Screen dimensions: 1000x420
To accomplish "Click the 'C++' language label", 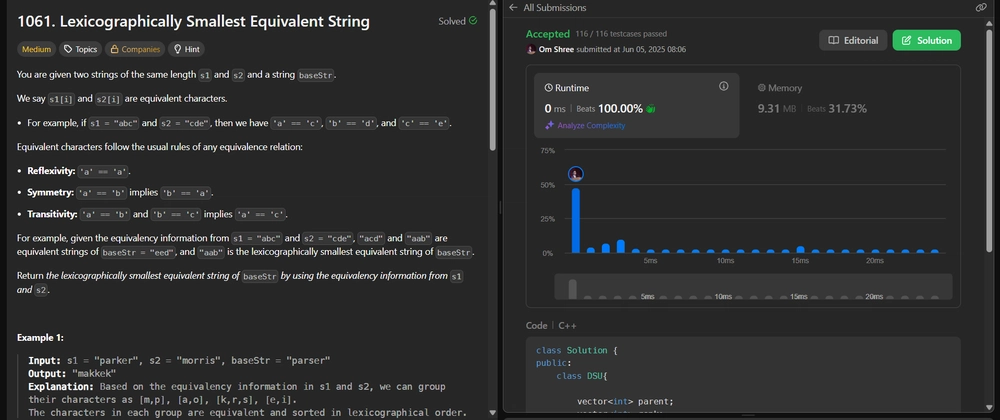I will pos(568,325).
